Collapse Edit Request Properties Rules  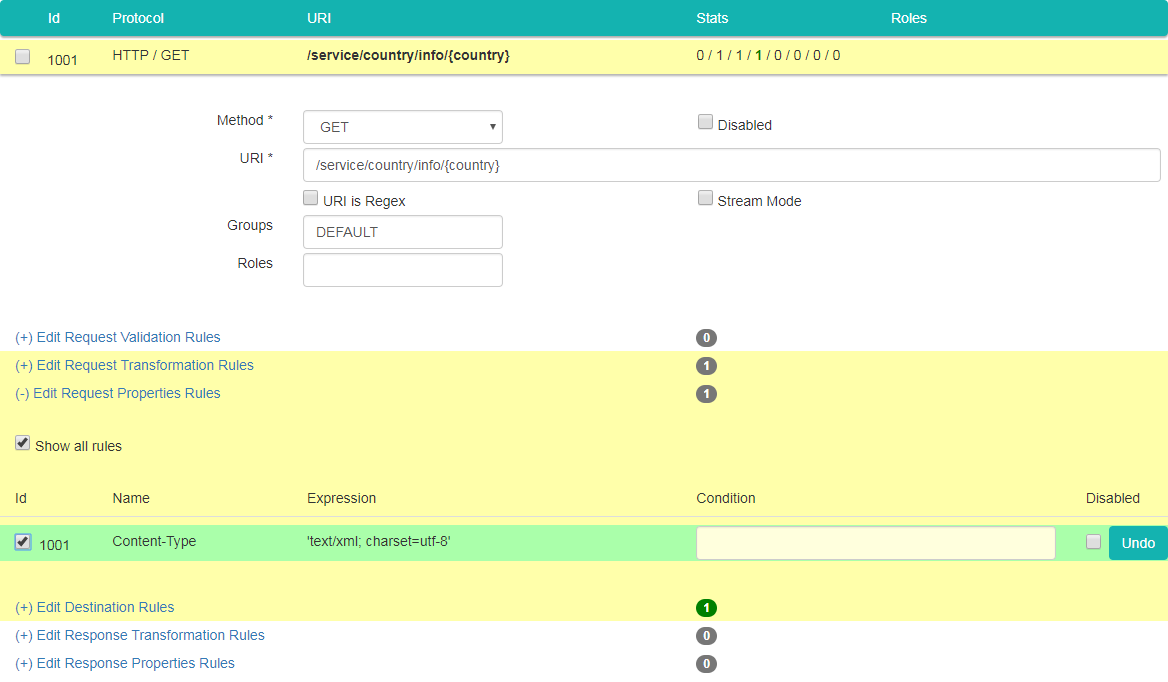pos(118,393)
